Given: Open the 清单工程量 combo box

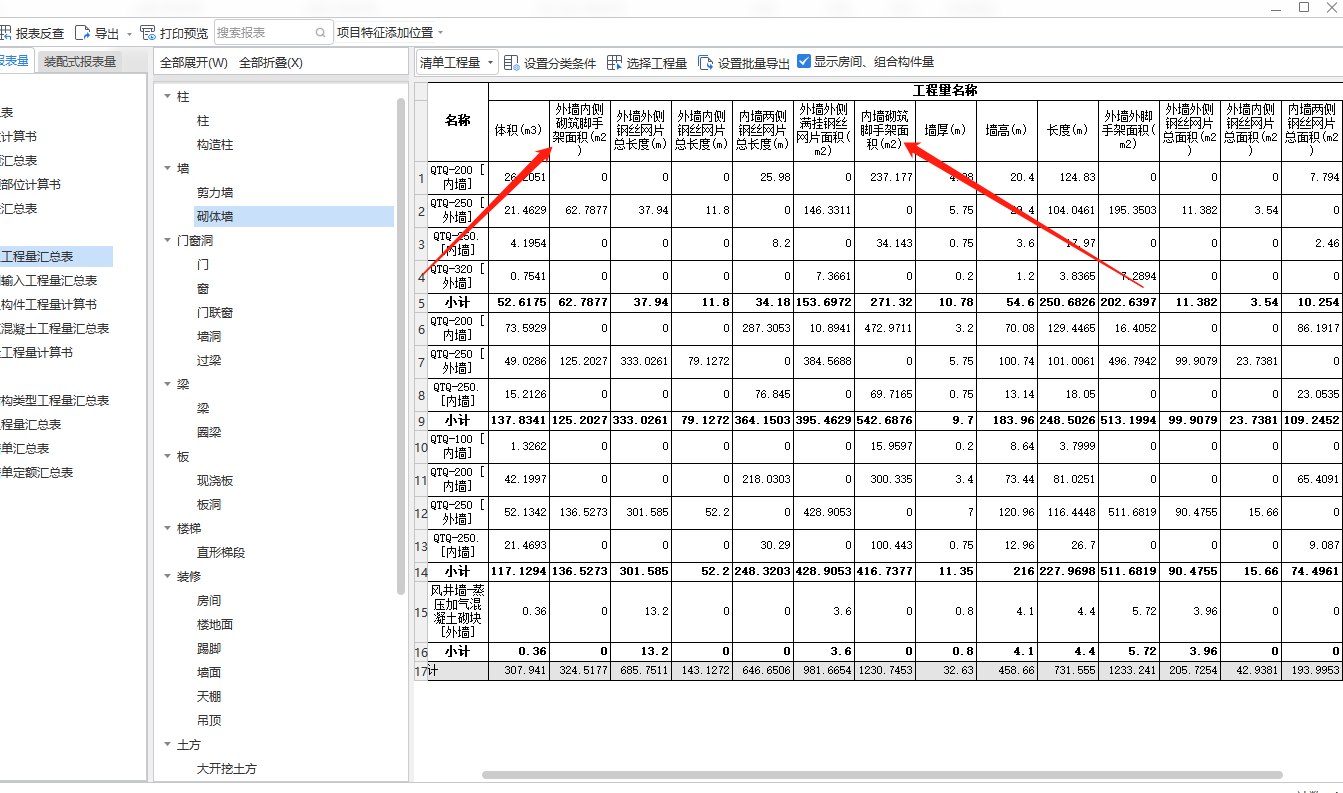Looking at the screenshot, I should click(x=458, y=62).
